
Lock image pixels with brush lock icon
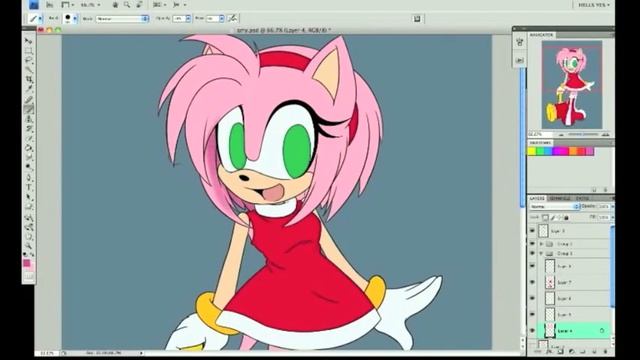click(x=553, y=218)
